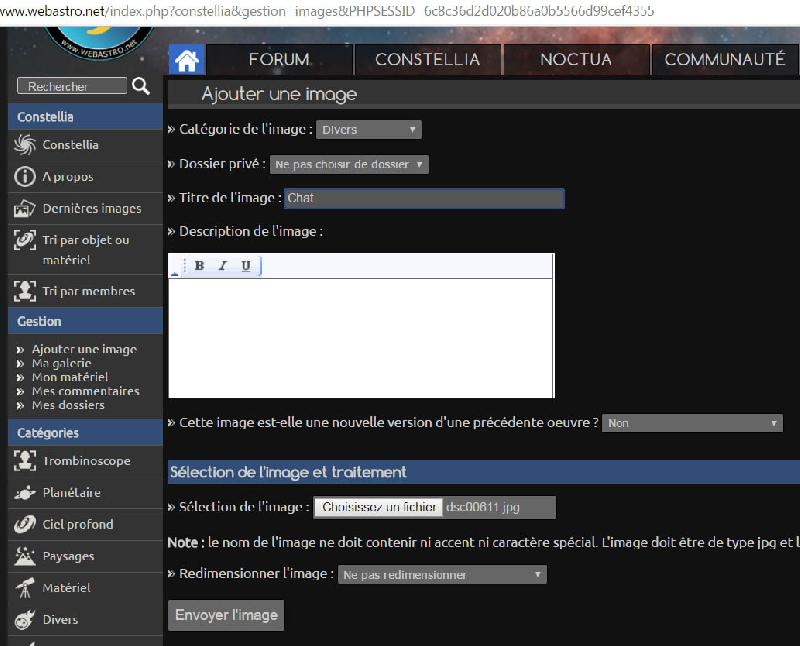Apply italic formatting in description editor

222,265
